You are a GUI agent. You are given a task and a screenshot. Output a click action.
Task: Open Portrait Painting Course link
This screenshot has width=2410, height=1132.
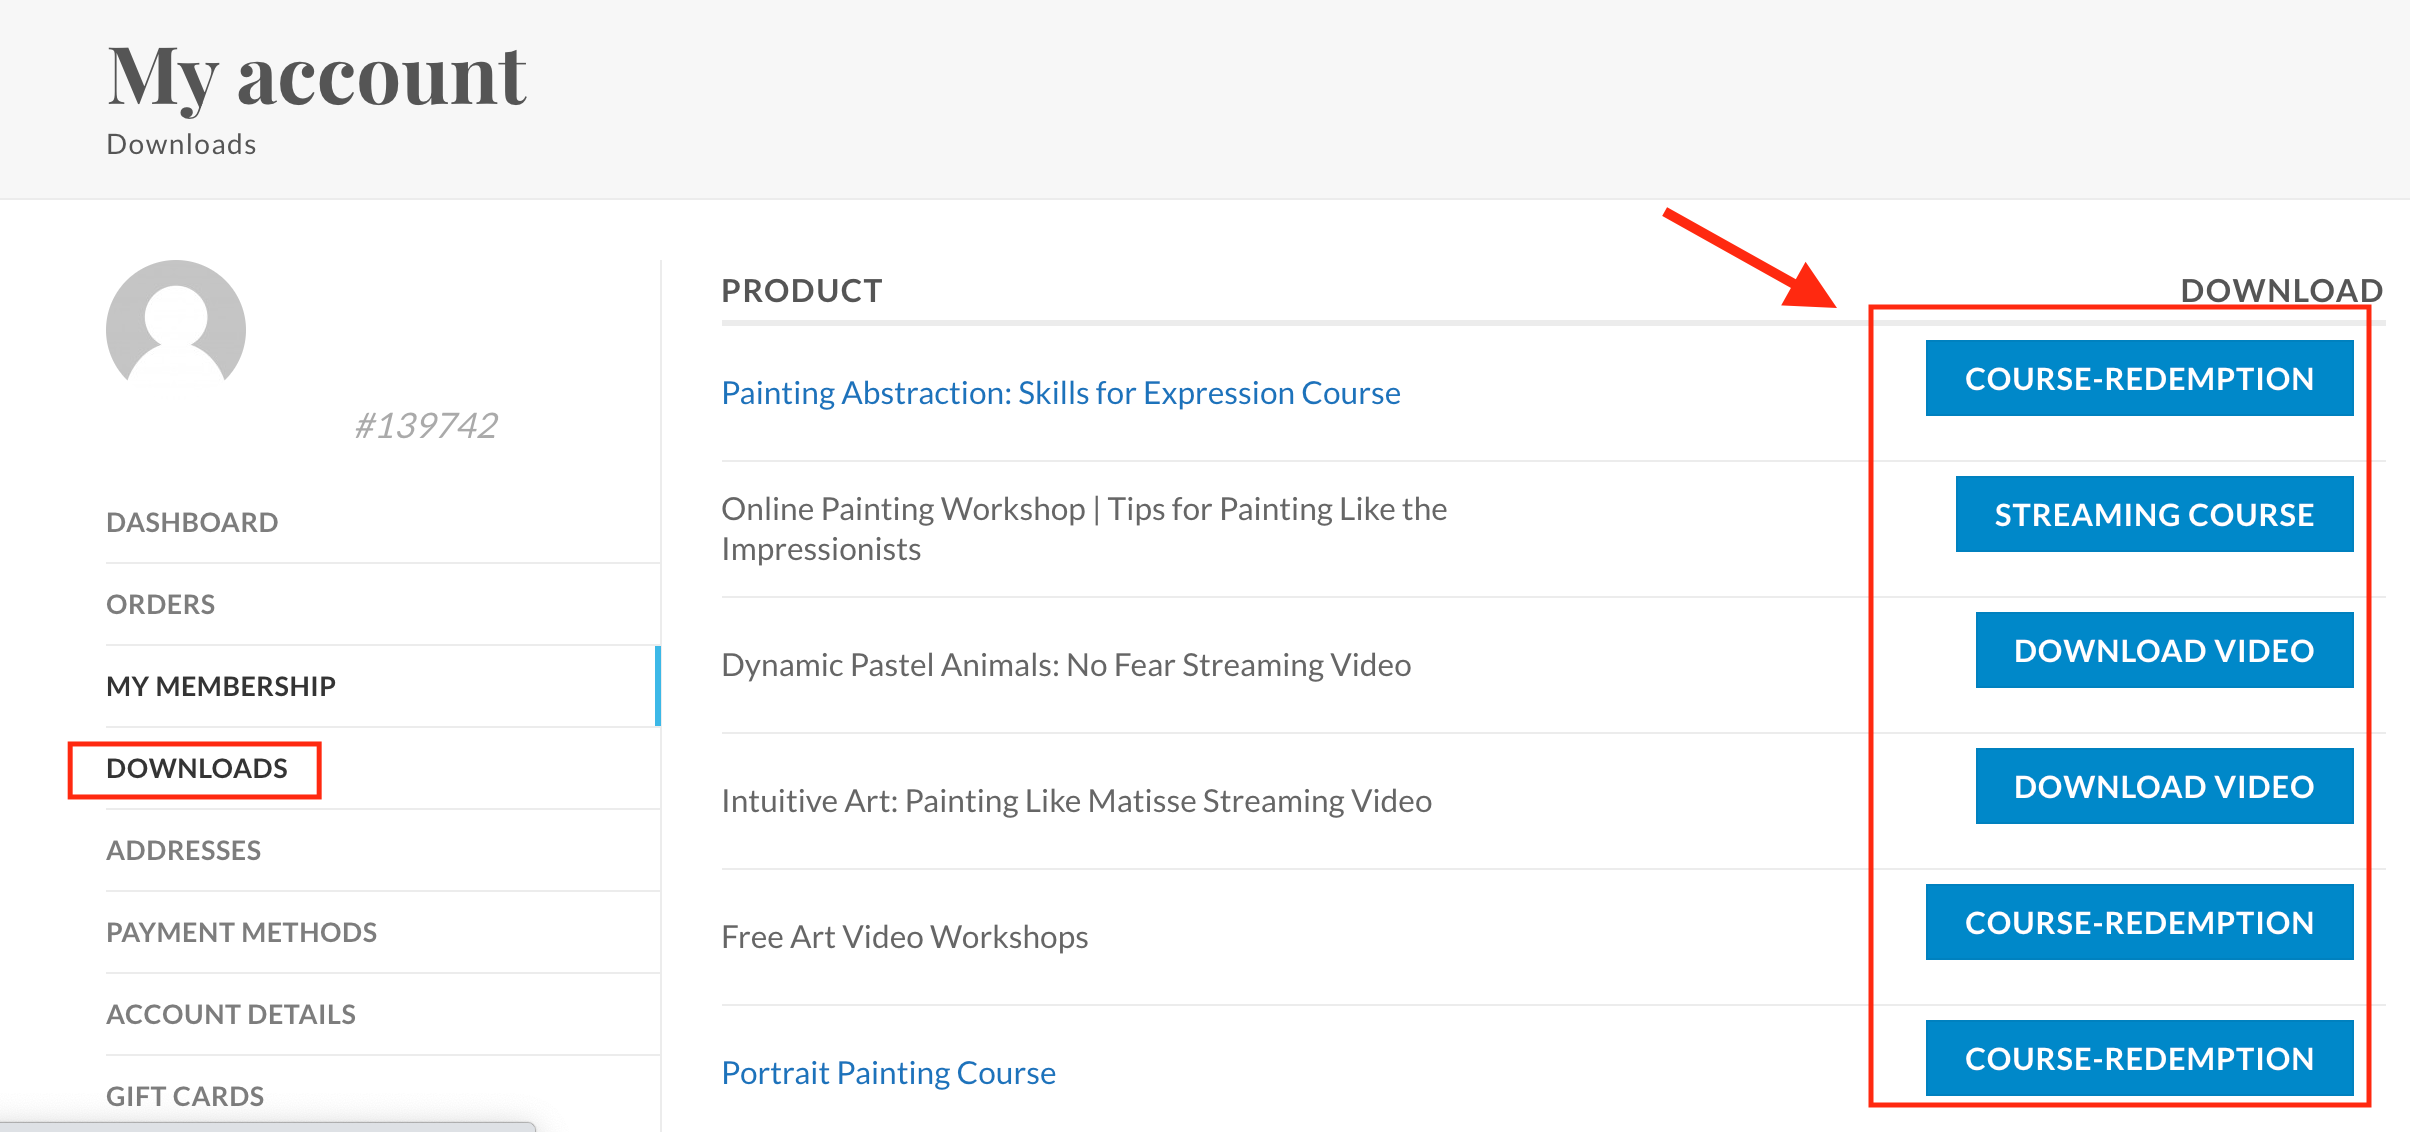coord(888,1073)
